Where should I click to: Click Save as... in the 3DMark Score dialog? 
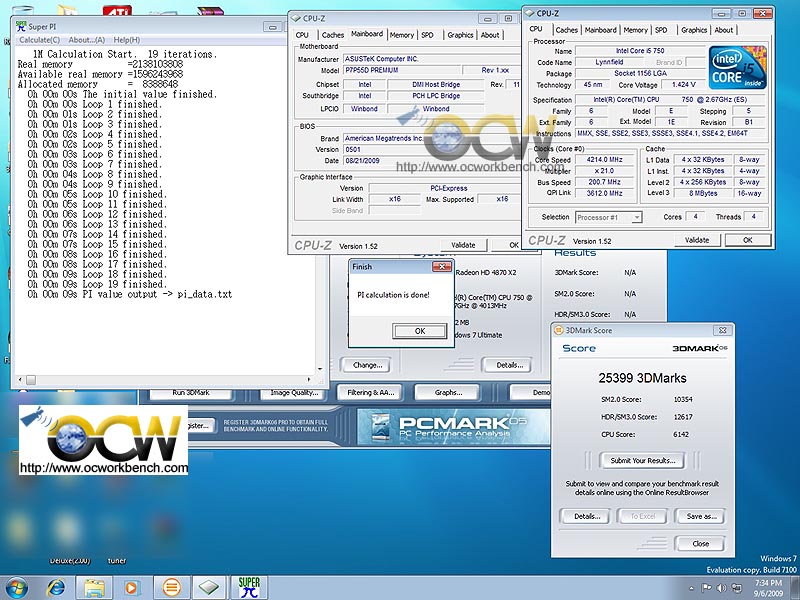[x=702, y=516]
